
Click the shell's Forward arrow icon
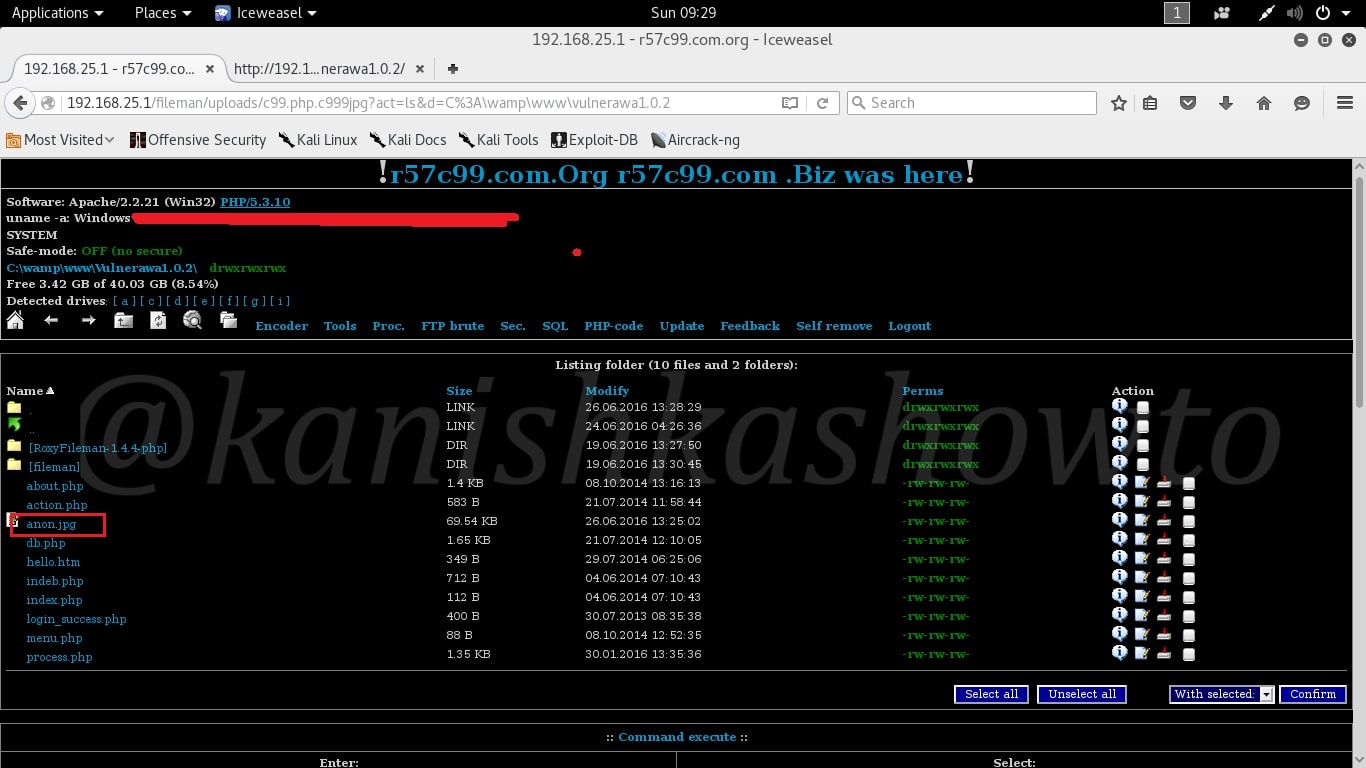pyautogui.click(x=88, y=320)
